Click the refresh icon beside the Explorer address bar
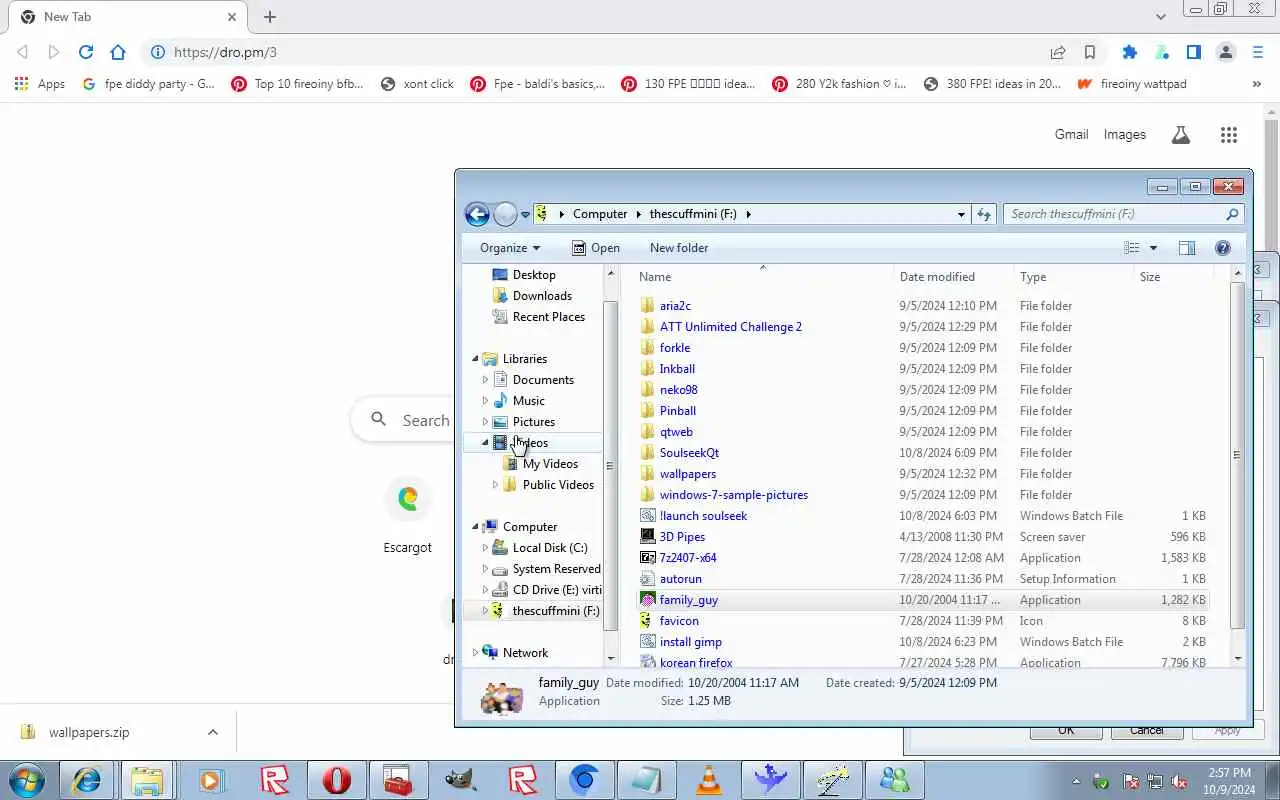Screen dimensions: 1280x800 point(984,214)
